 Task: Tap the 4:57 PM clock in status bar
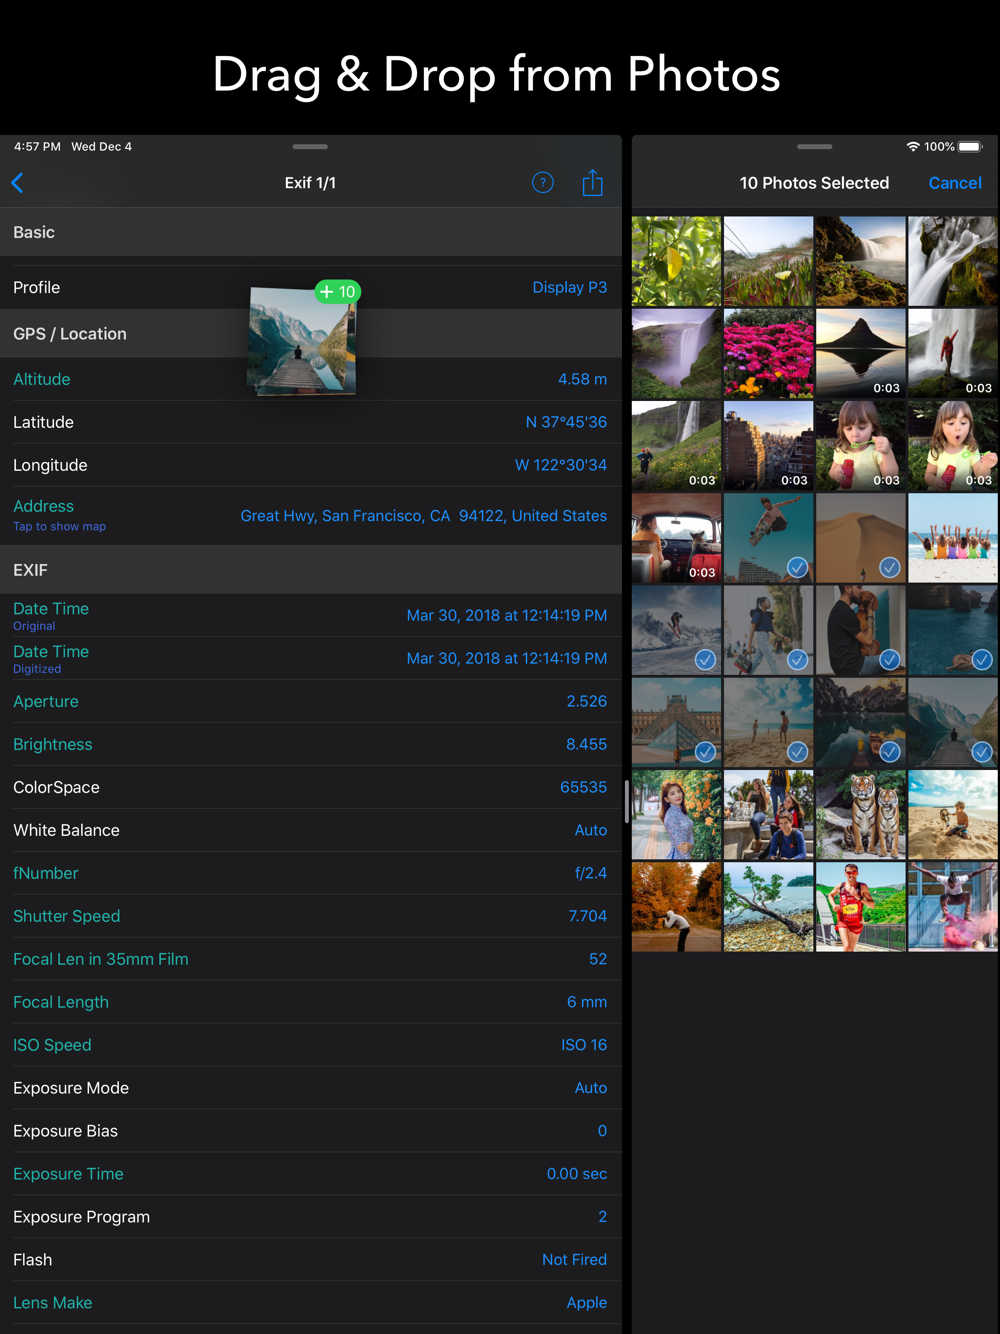click(x=37, y=146)
